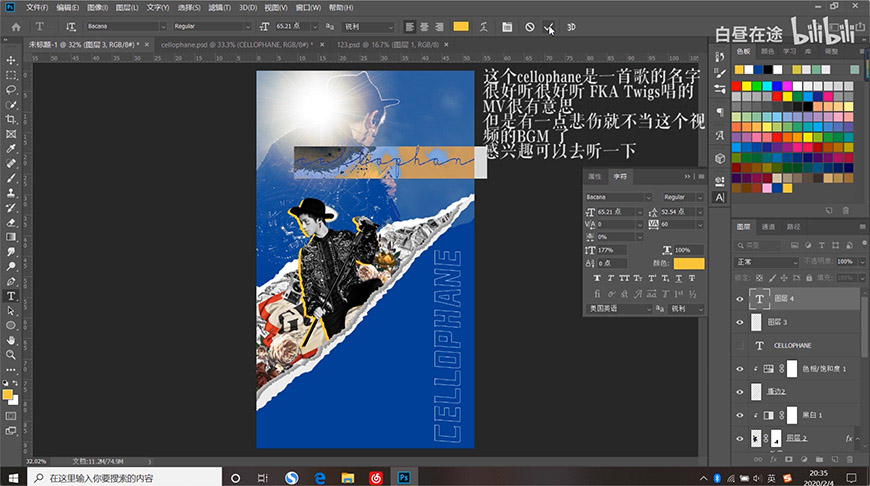Viewport: 870px width, 486px height.
Task: Toggle Character and Paragraph panels button
Action: [x=507, y=27]
